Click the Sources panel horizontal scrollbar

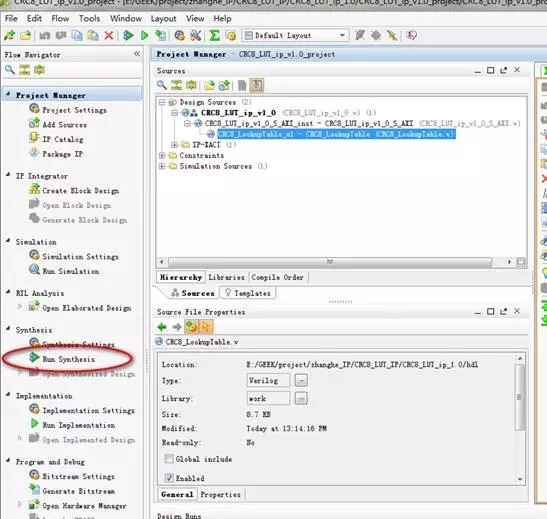[x=330, y=262]
